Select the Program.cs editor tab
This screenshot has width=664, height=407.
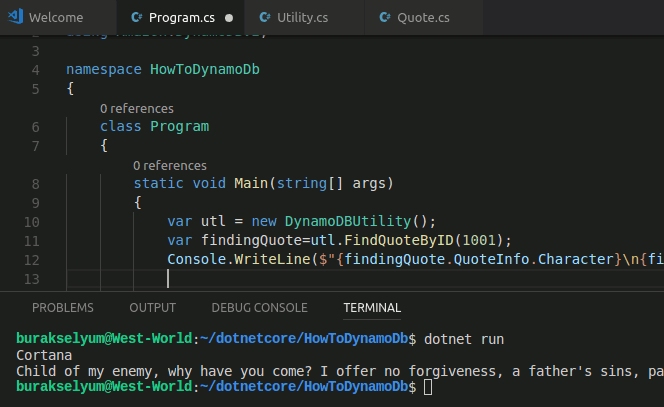(180, 17)
